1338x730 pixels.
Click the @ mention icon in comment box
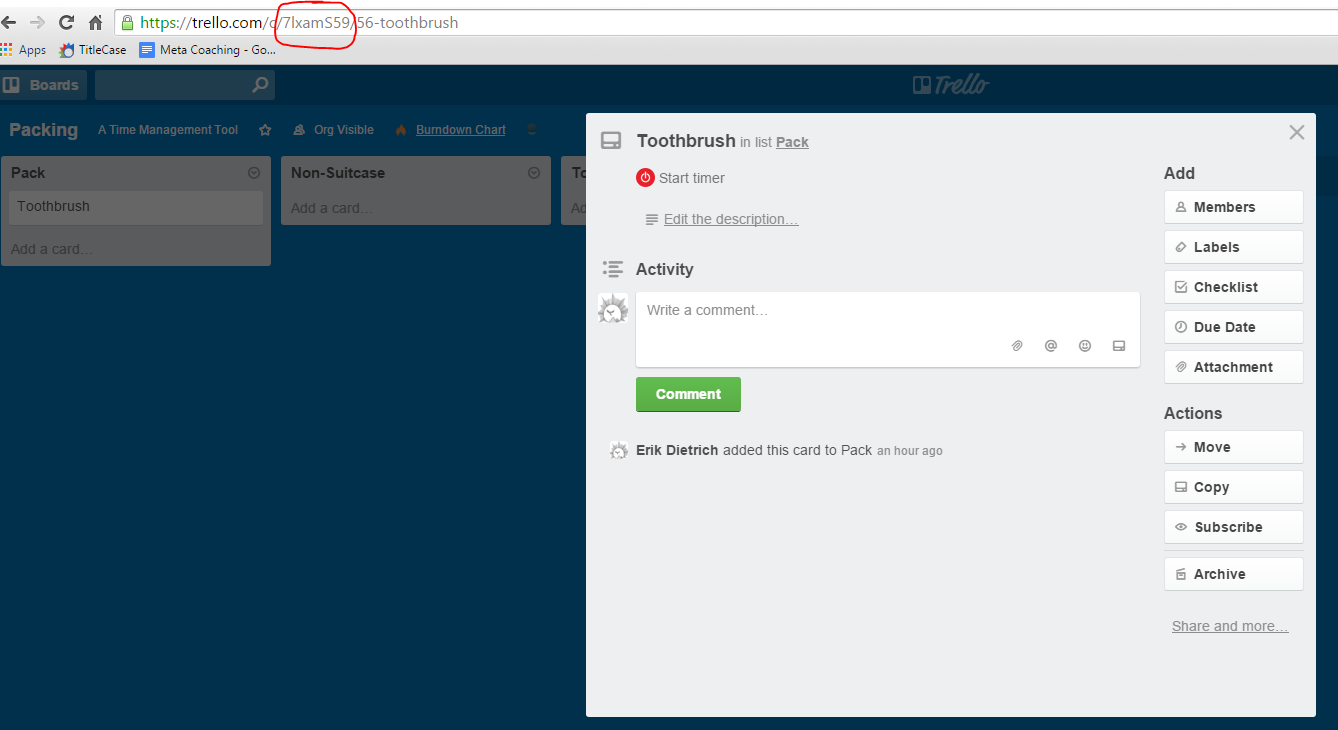tap(1051, 346)
